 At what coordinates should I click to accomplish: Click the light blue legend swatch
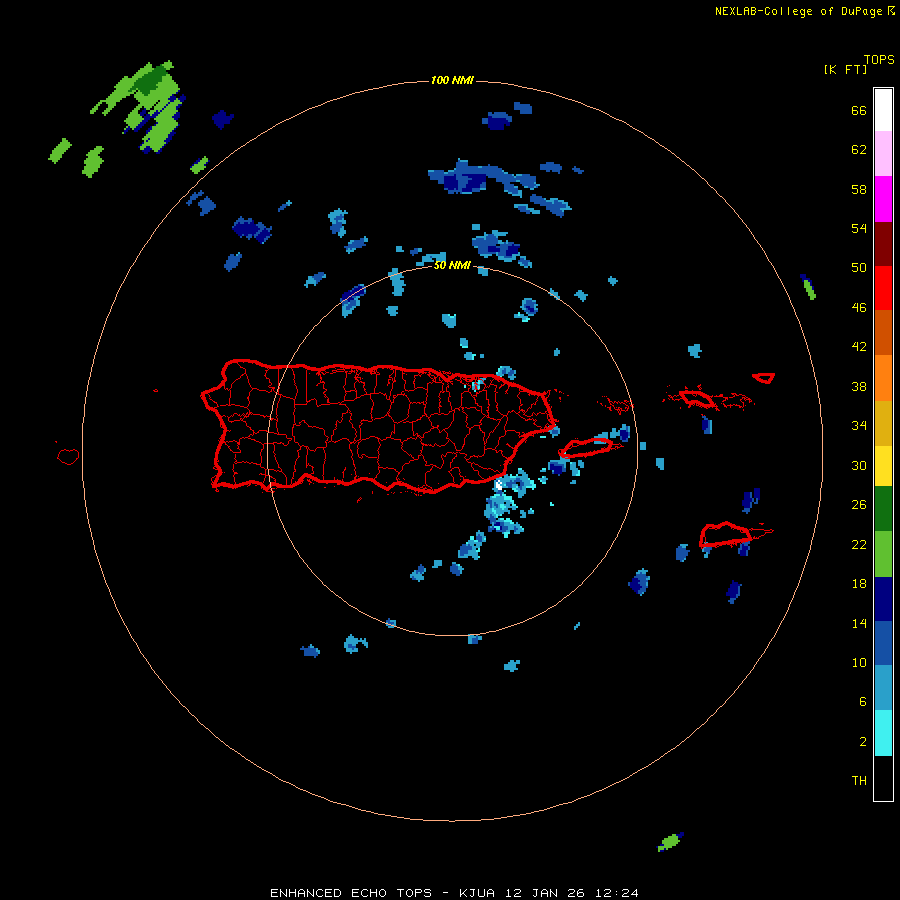(x=883, y=688)
